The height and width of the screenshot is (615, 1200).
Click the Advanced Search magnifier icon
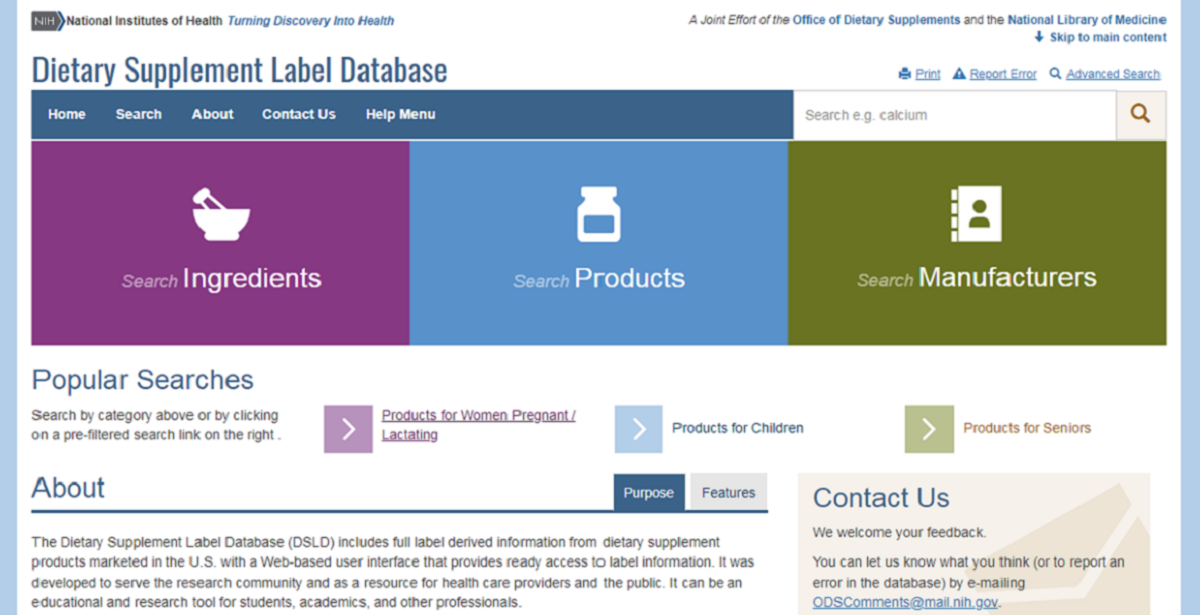1056,74
